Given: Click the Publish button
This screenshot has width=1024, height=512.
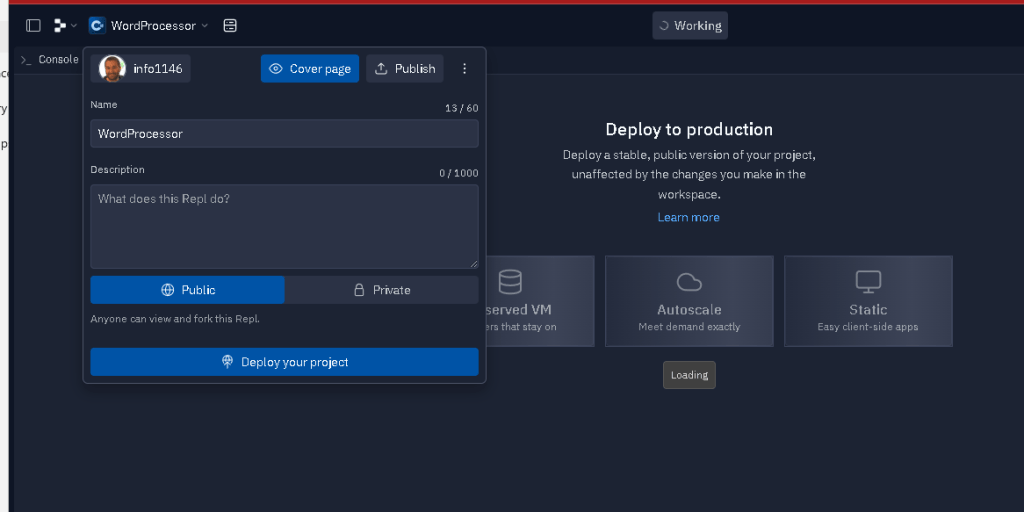Looking at the screenshot, I should (405, 69).
